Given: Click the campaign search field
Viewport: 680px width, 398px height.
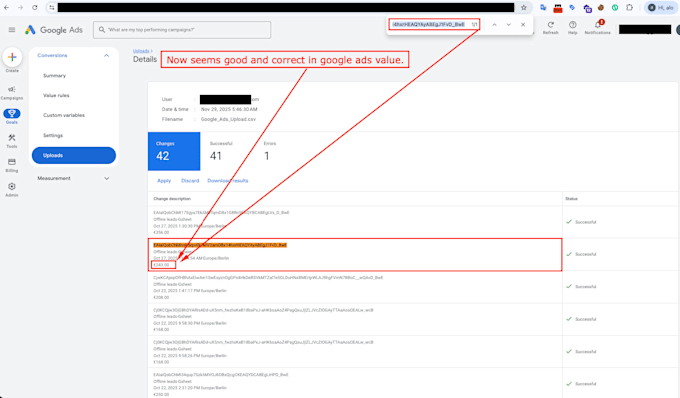Looking at the screenshot, I should [182, 29].
